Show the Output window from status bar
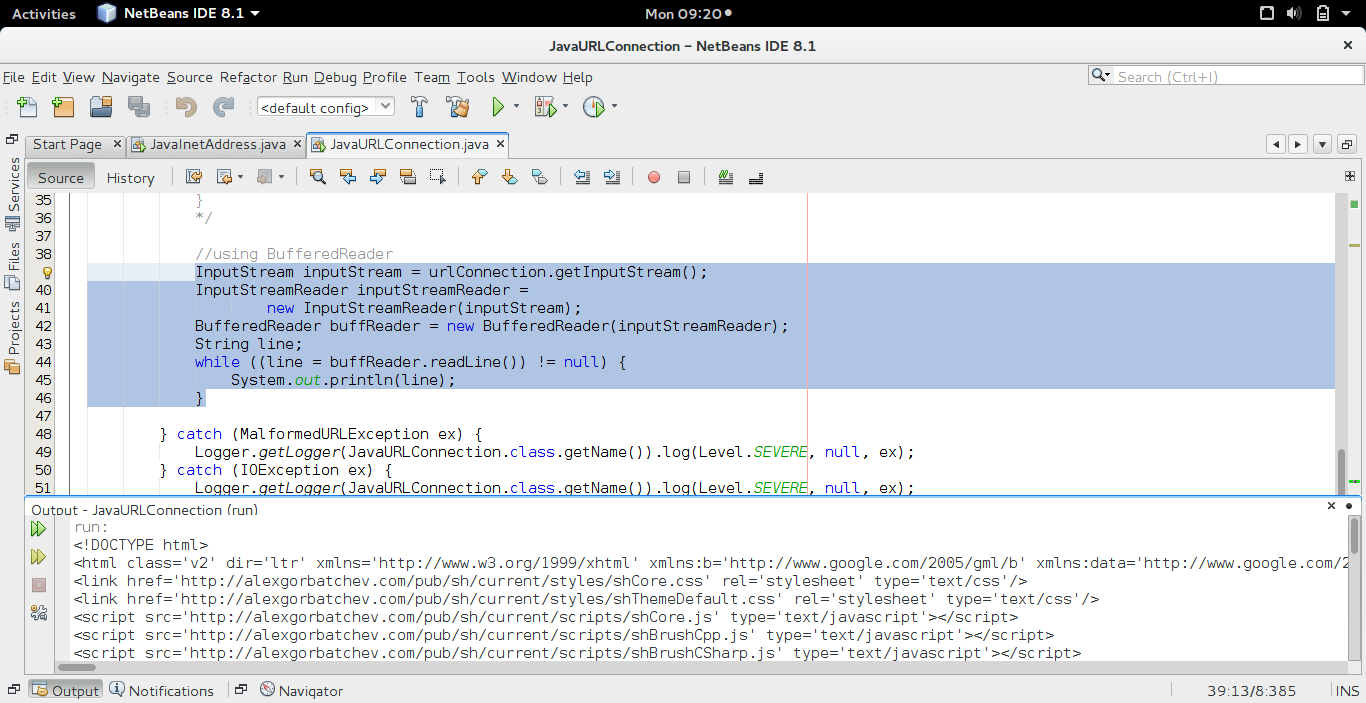1366x703 pixels. [65, 690]
